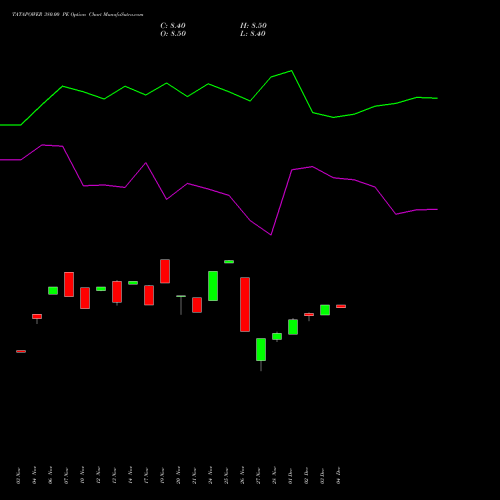Select the 17 Nov date label

pos(146,475)
